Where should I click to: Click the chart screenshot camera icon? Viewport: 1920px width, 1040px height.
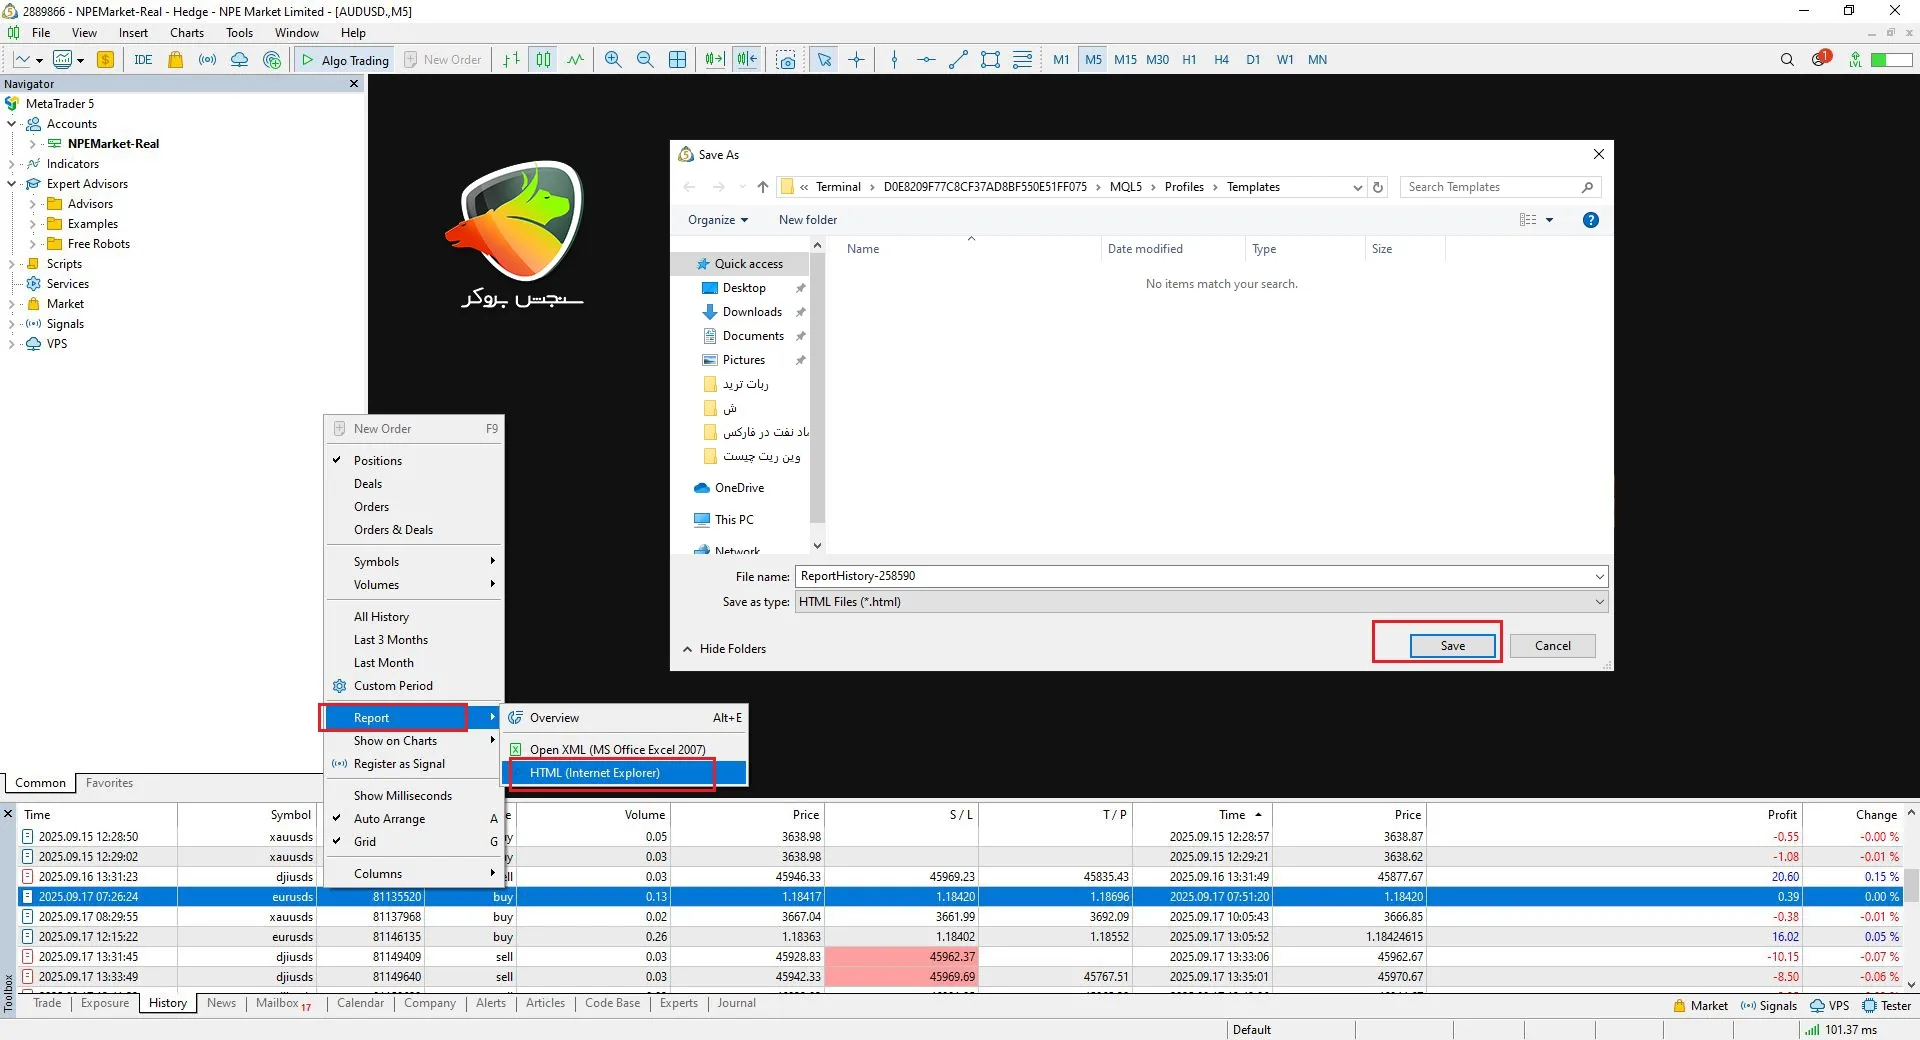(787, 60)
